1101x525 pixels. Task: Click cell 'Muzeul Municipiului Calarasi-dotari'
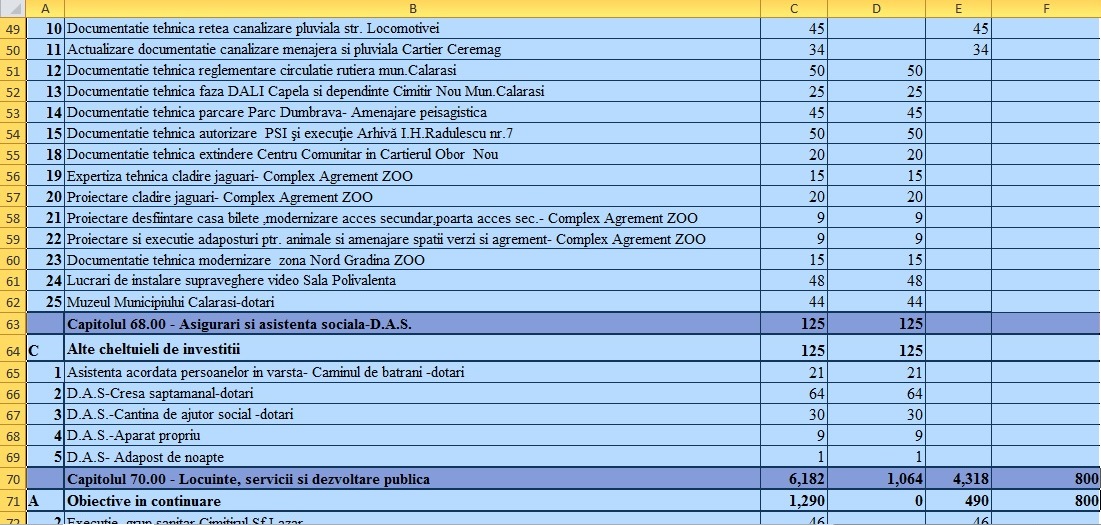(412, 303)
